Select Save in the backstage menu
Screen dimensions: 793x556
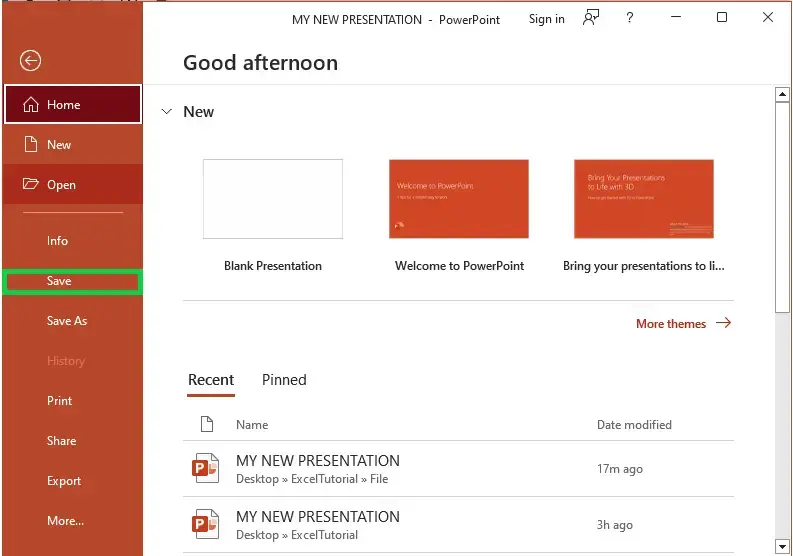pyautogui.click(x=73, y=281)
